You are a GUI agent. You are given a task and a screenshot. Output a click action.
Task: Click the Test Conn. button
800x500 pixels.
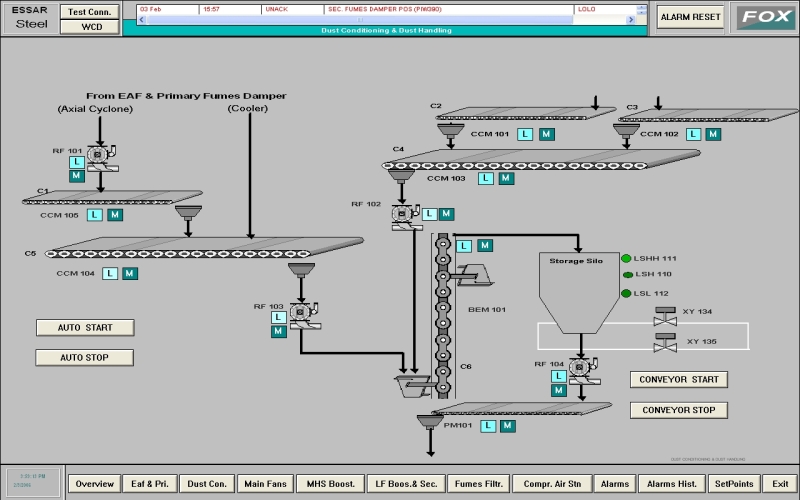point(90,12)
